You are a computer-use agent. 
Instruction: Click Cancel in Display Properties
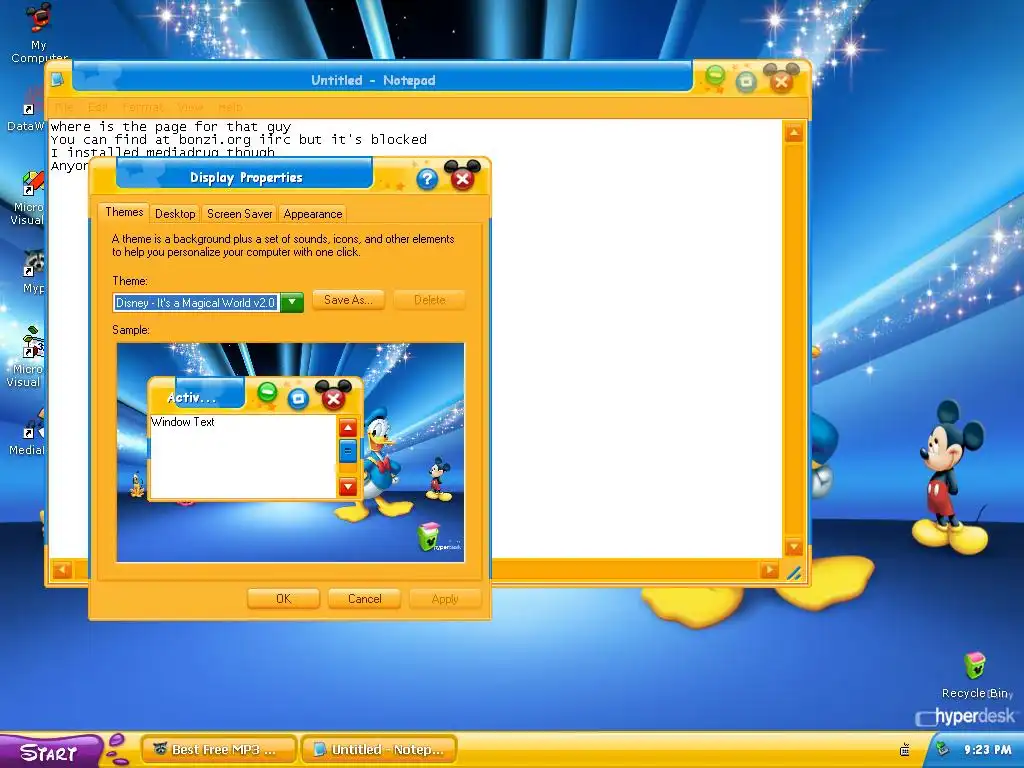tap(364, 599)
